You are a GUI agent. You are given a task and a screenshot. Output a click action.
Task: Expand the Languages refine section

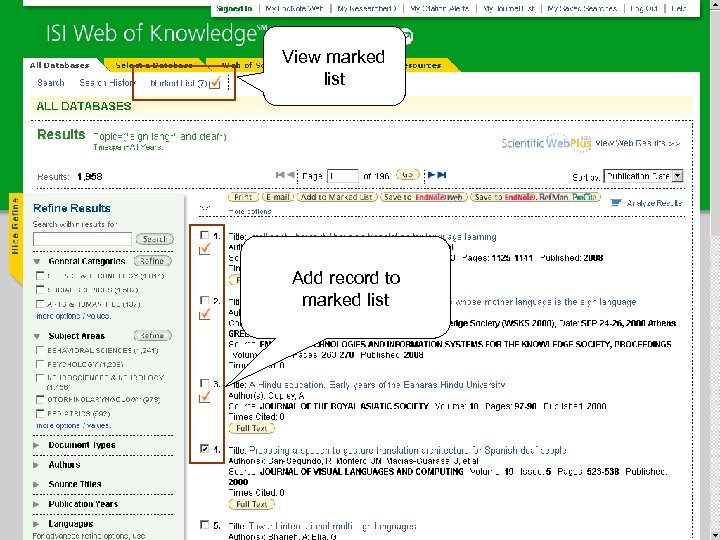(36, 523)
